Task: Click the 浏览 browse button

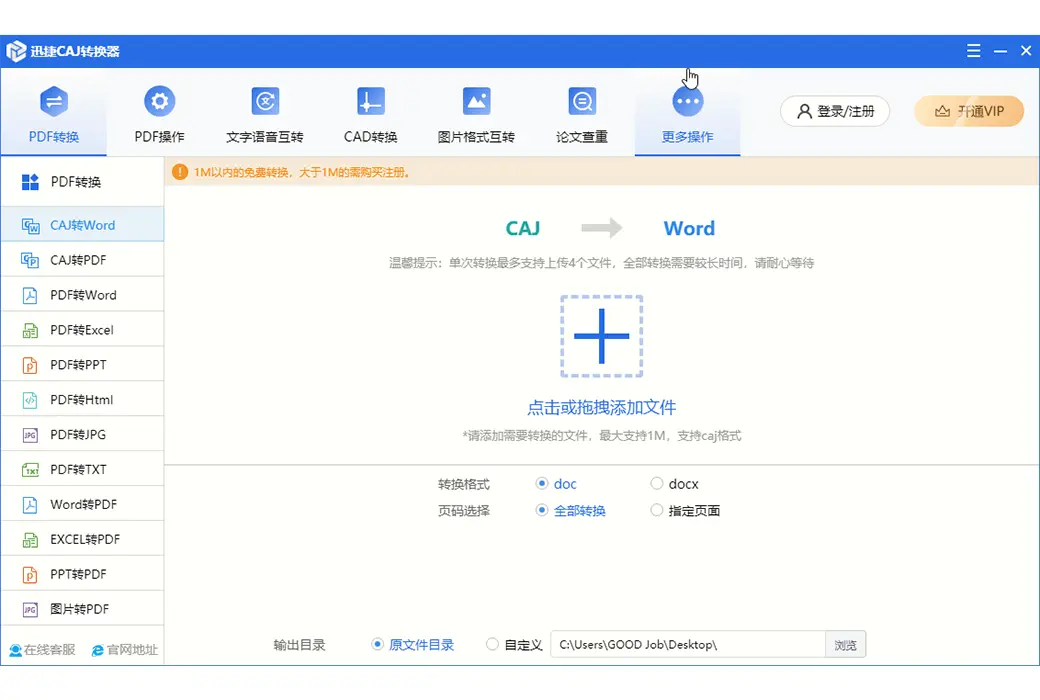Action: pyautogui.click(x=846, y=645)
